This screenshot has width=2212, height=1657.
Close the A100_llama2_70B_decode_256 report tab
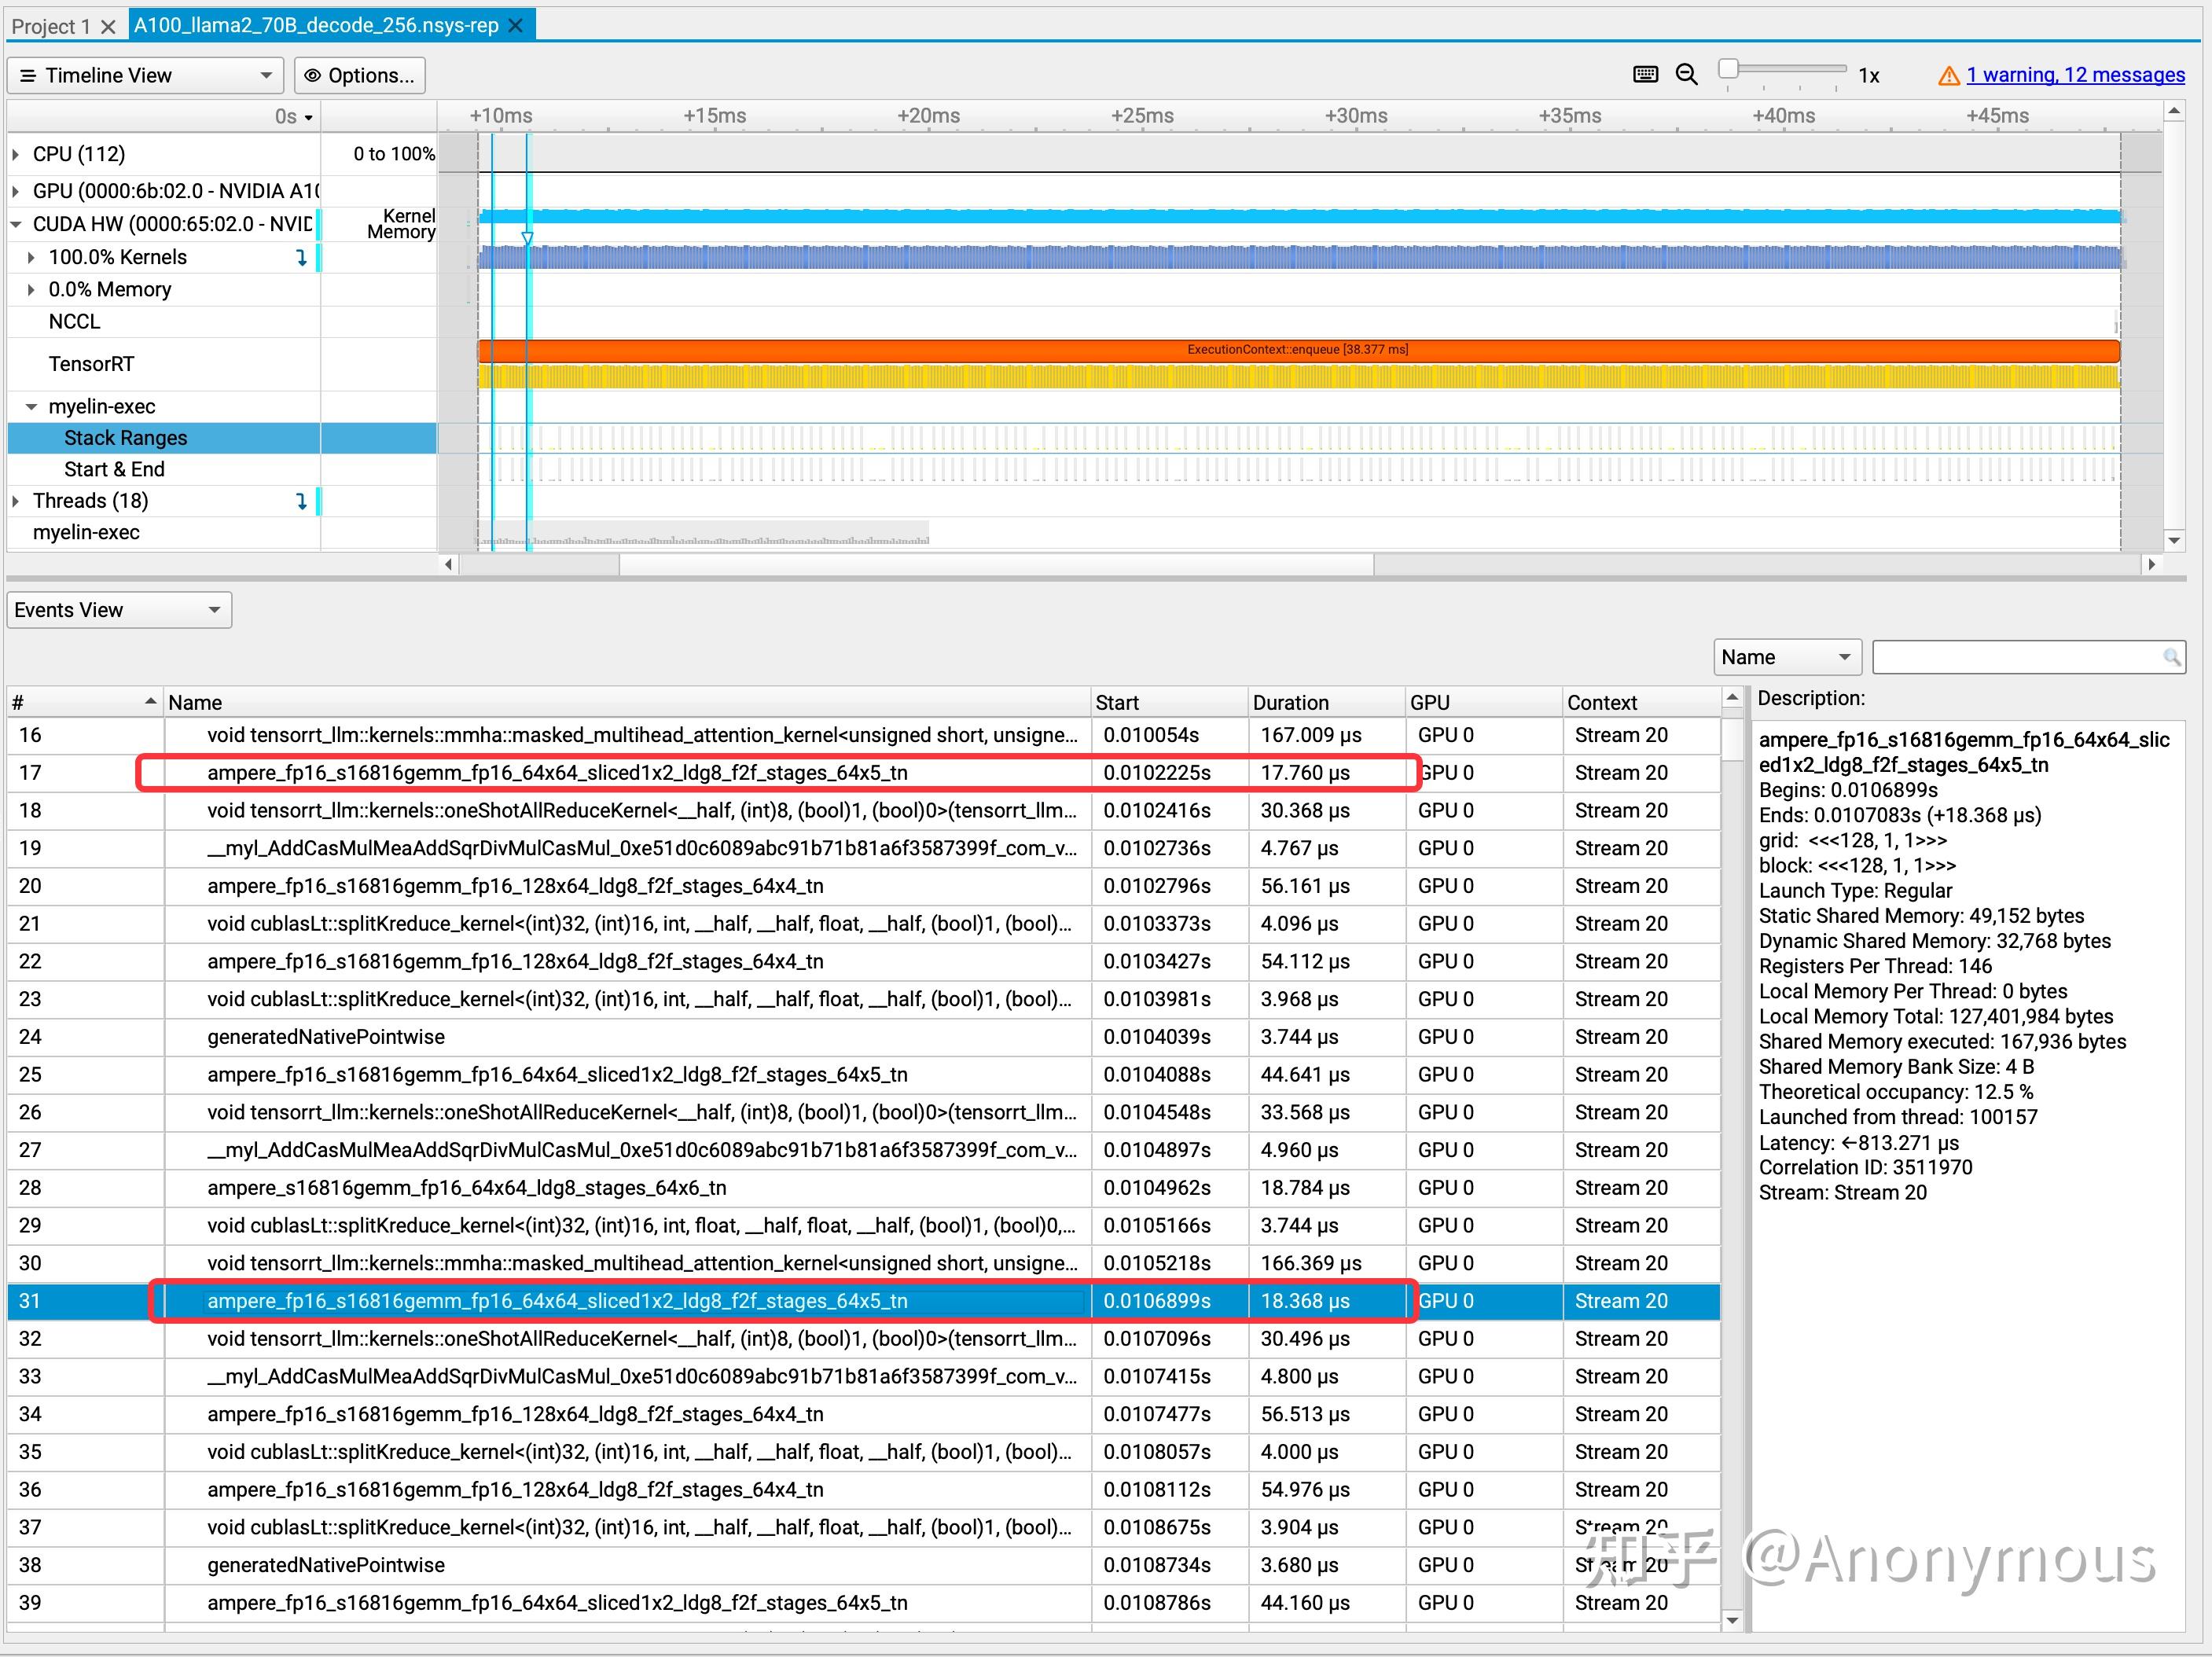pyautogui.click(x=516, y=26)
